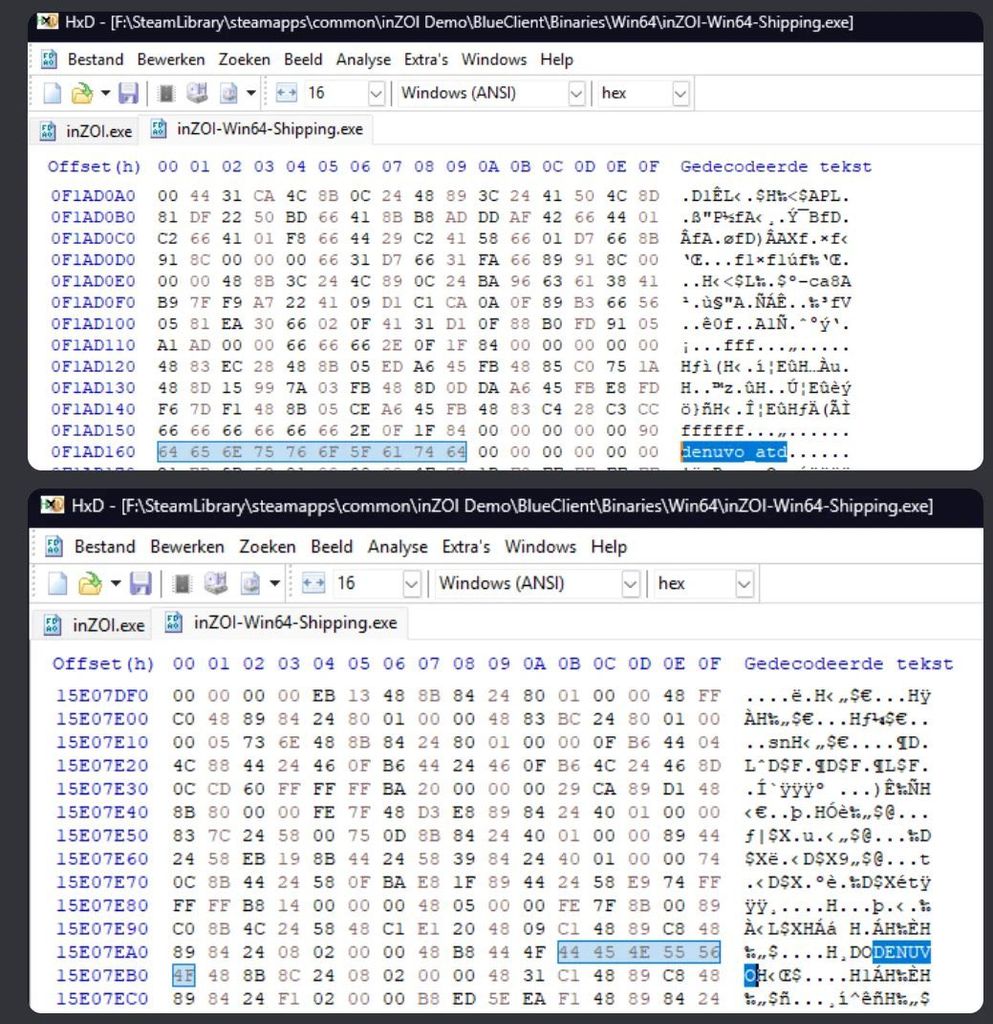Click offset 0F1AD0F0 row label, top window
Image resolution: width=993 pixels, height=1024 pixels.
[93, 302]
